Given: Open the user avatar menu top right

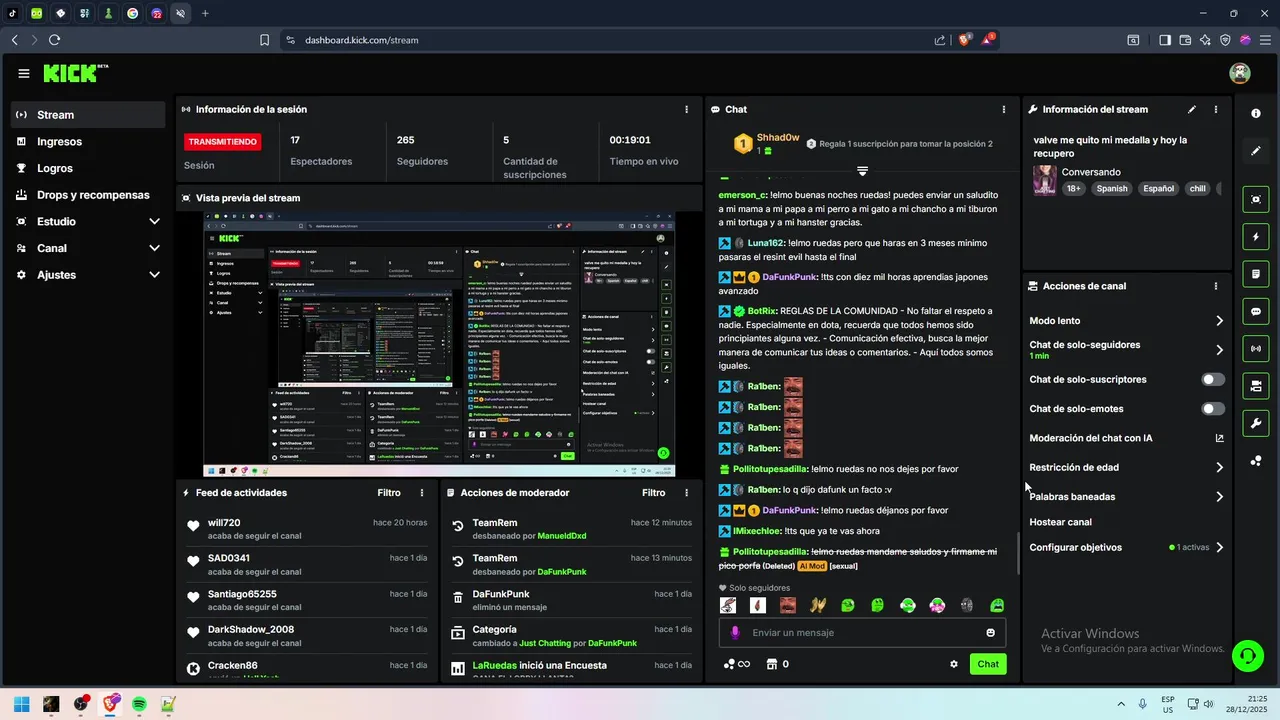Looking at the screenshot, I should pyautogui.click(x=1240, y=73).
